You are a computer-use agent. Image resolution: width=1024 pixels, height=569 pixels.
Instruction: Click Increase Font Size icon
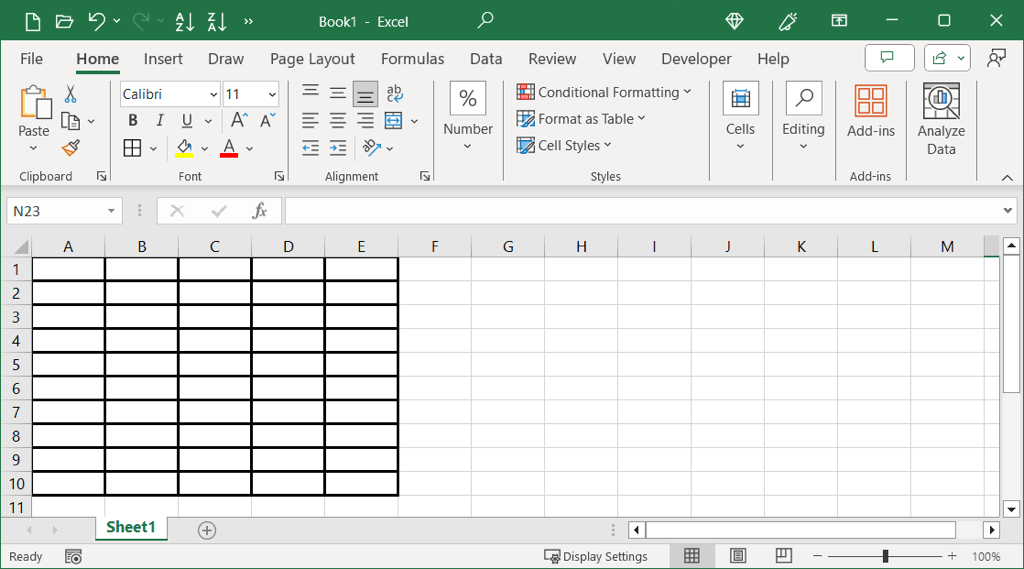click(x=239, y=121)
